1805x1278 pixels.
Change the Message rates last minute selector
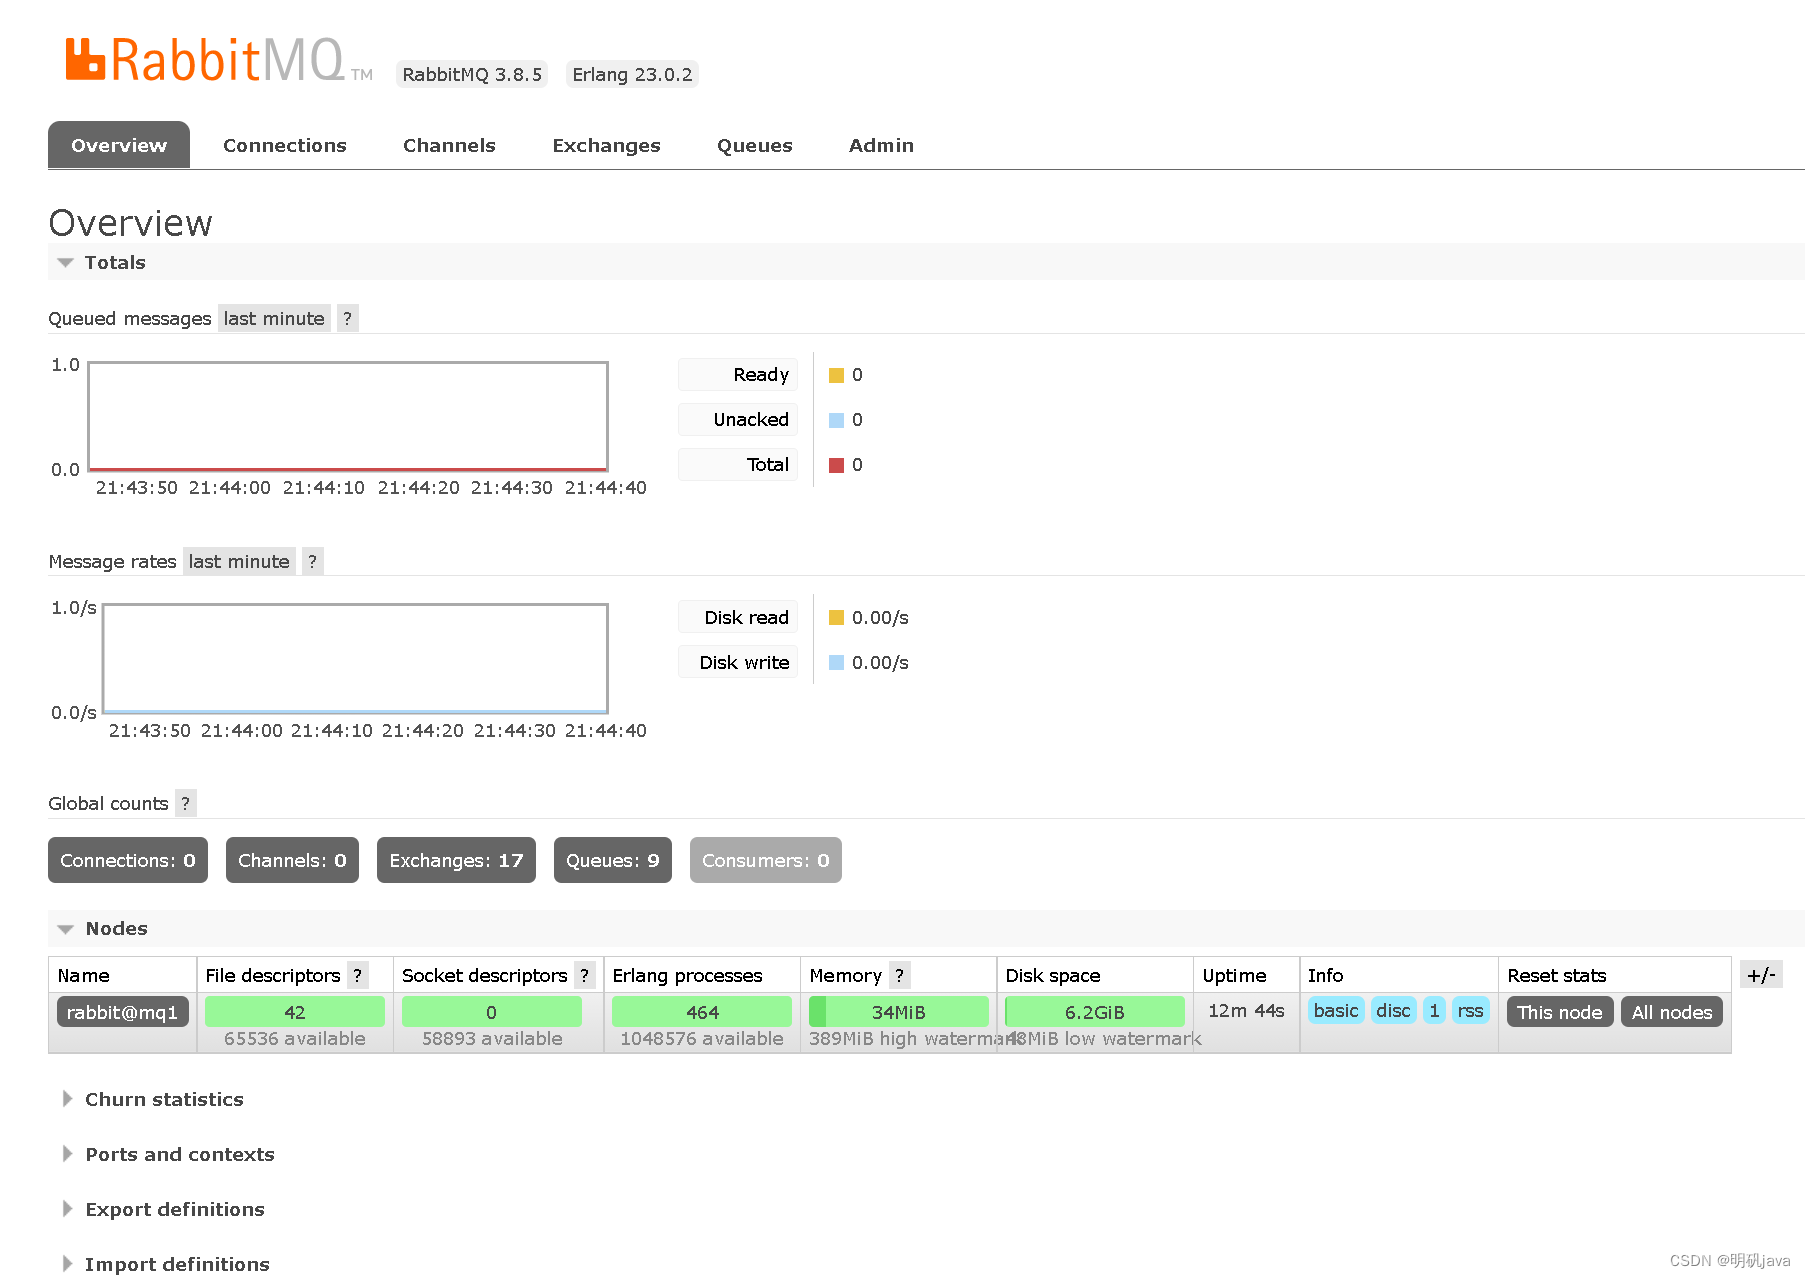239,561
